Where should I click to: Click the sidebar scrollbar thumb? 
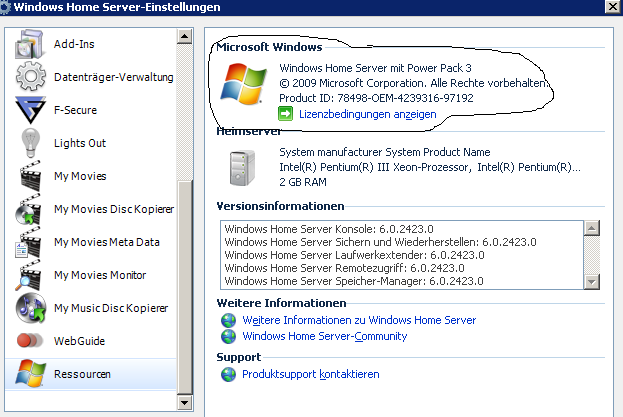click(184, 288)
